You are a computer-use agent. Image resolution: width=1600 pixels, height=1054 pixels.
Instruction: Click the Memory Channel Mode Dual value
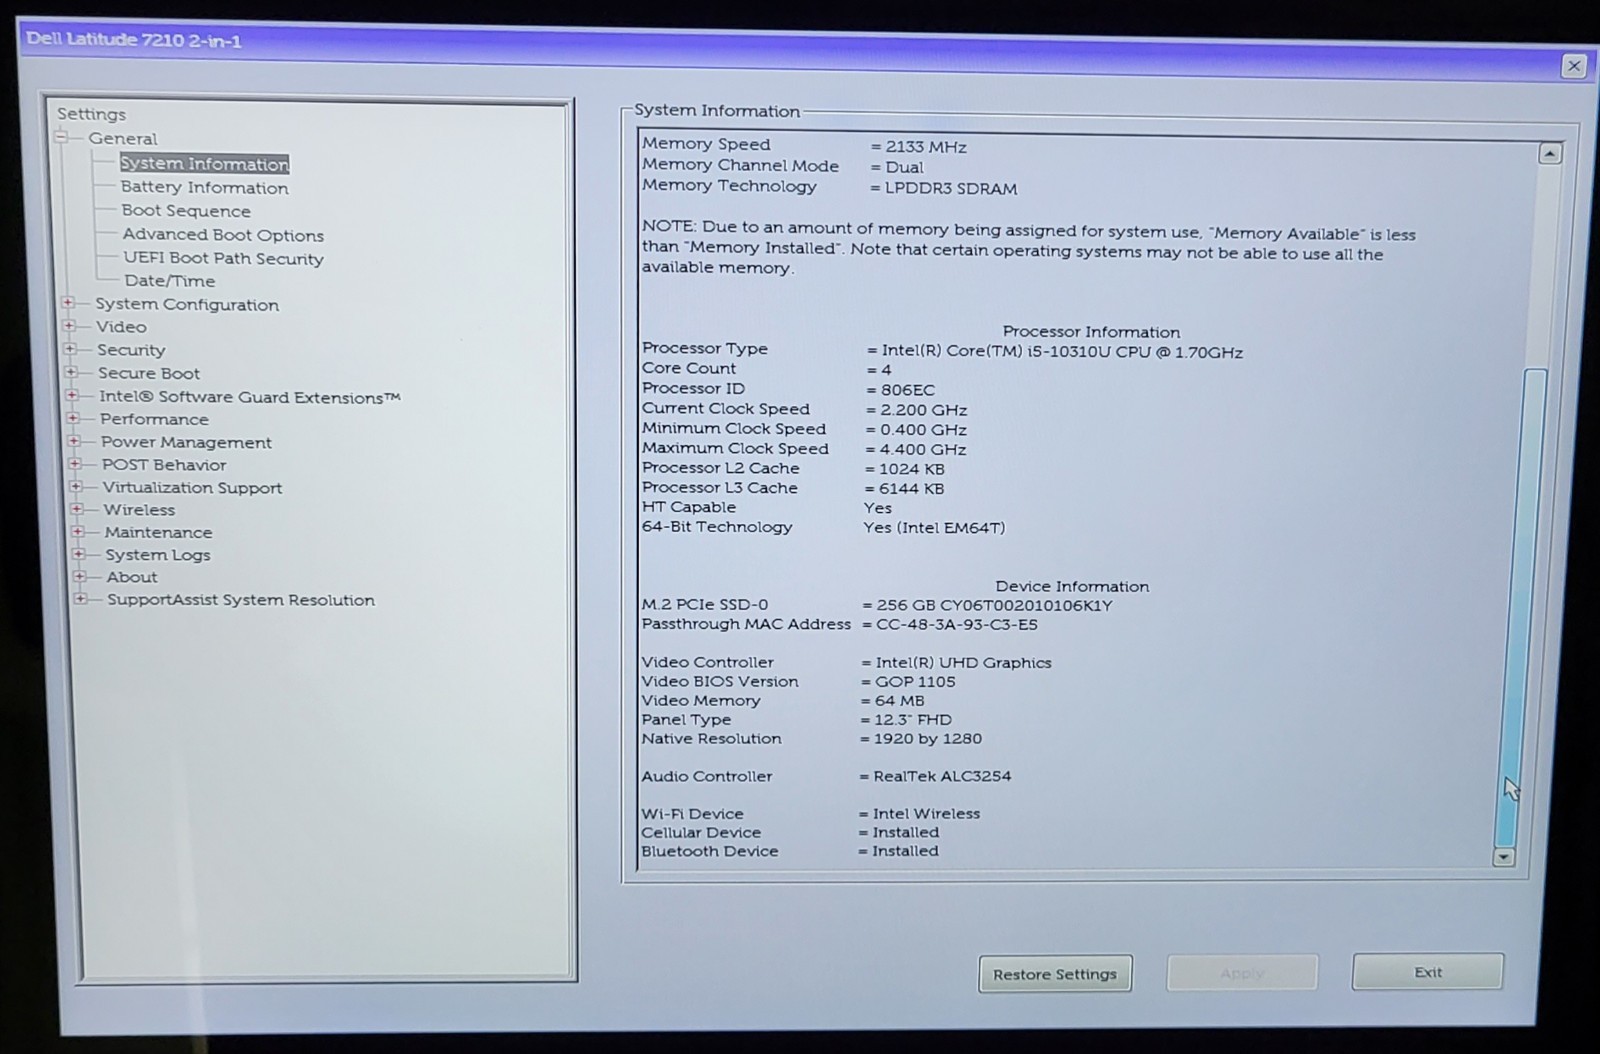pos(904,168)
